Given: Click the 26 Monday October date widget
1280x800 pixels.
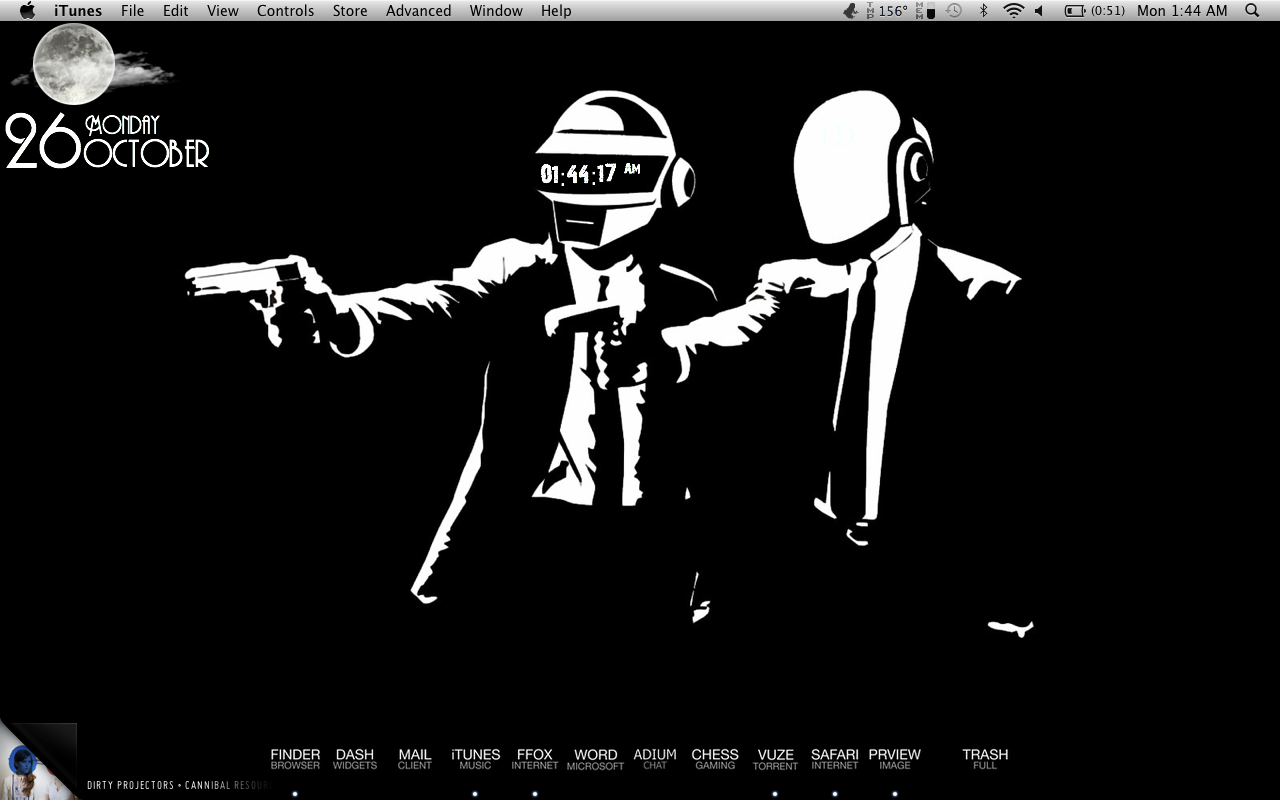Looking at the screenshot, I should (x=107, y=141).
